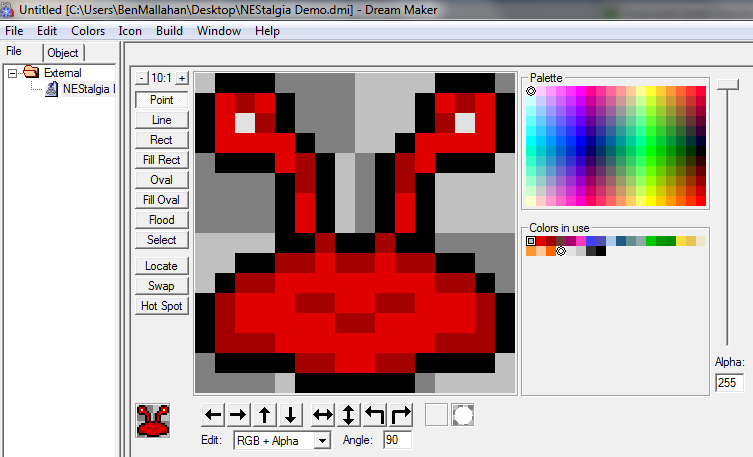Activate the Oval drawing tool
The height and width of the screenshot is (457, 753).
pyautogui.click(x=161, y=180)
